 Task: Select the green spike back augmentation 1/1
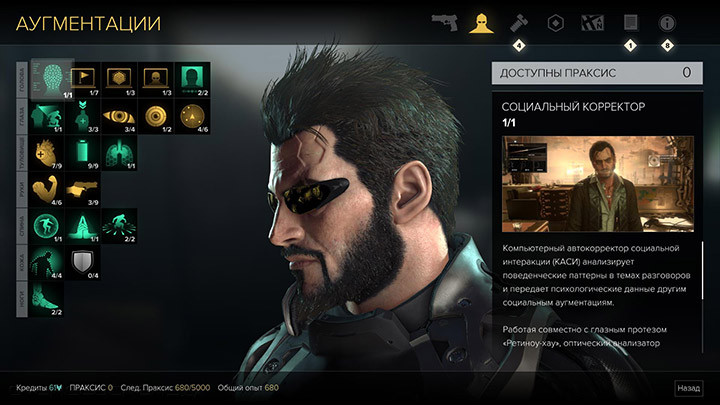[83, 226]
